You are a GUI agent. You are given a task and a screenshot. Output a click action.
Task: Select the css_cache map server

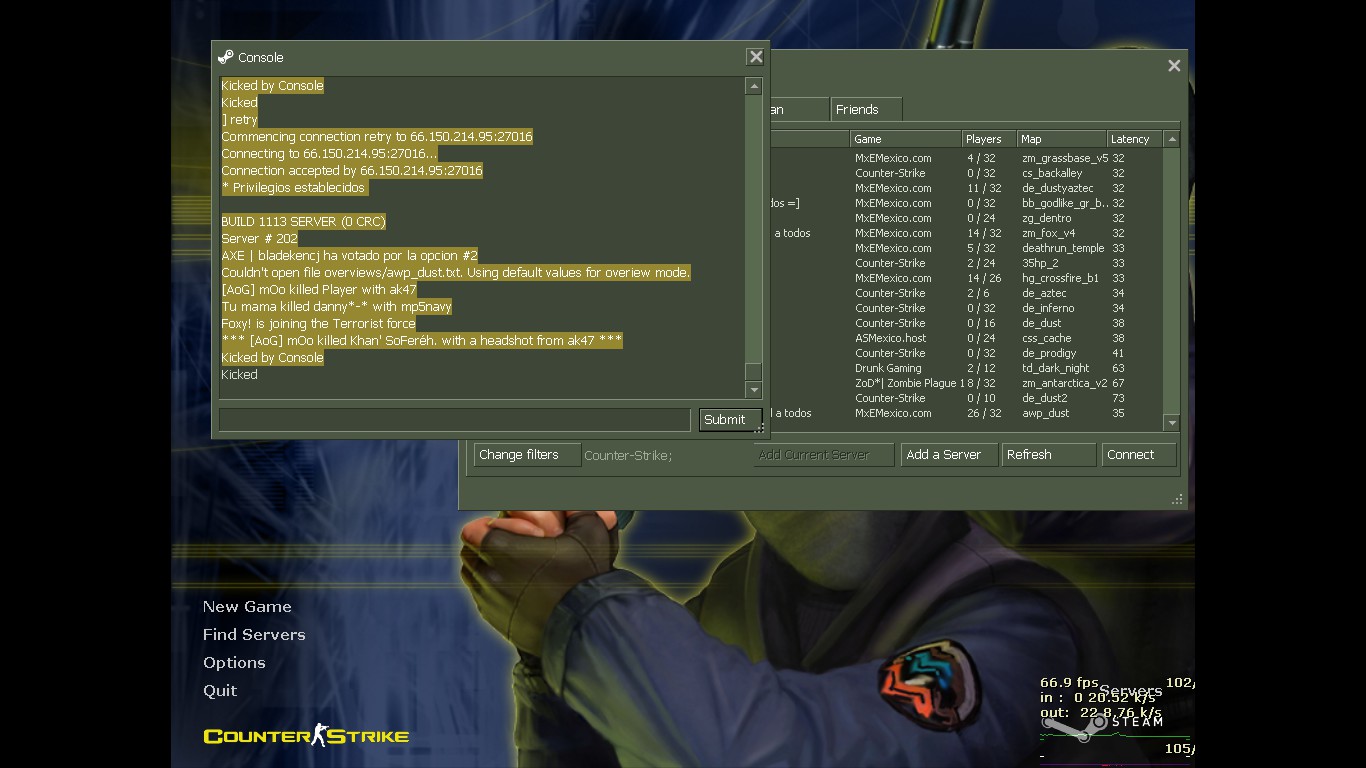point(1046,338)
